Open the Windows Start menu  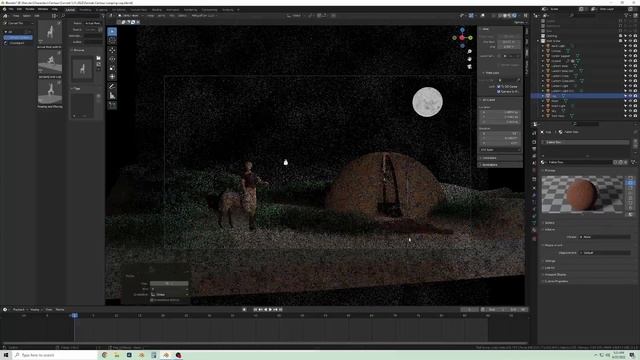click(x=6, y=355)
